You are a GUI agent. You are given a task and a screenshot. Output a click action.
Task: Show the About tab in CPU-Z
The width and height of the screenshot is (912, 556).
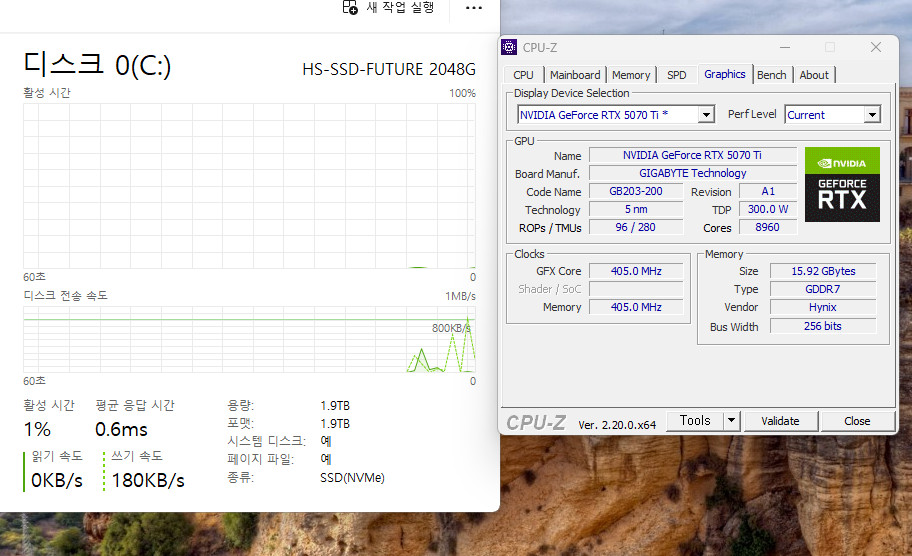(x=814, y=75)
